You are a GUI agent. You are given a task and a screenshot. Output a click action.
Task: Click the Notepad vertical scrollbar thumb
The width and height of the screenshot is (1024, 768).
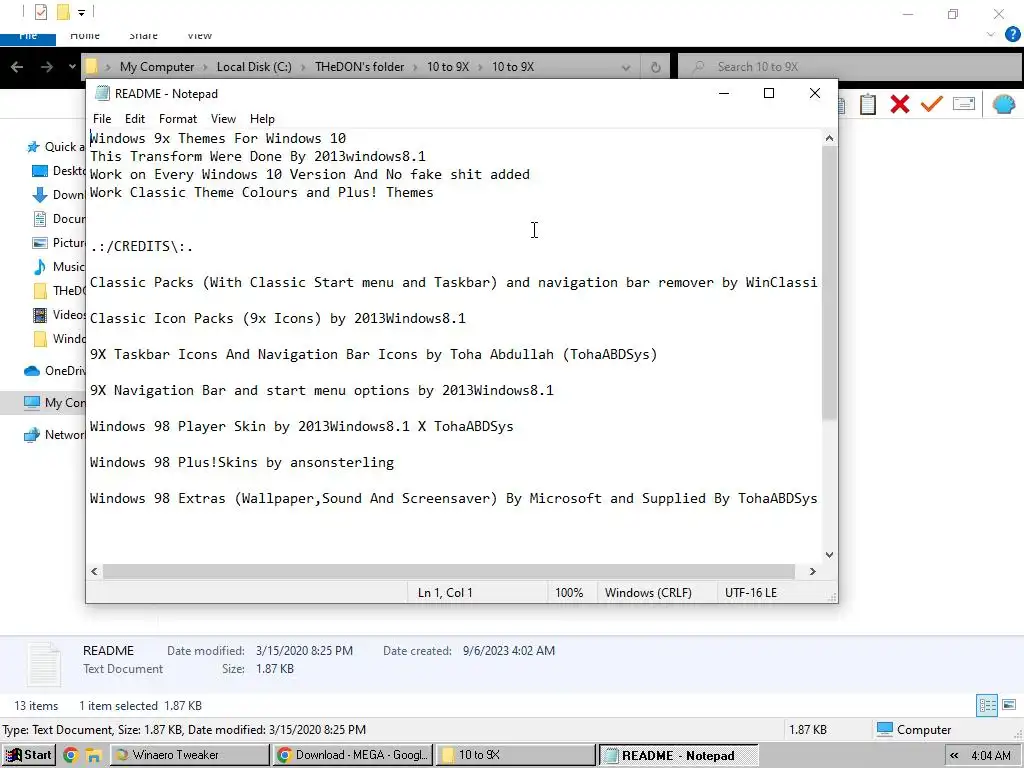829,283
